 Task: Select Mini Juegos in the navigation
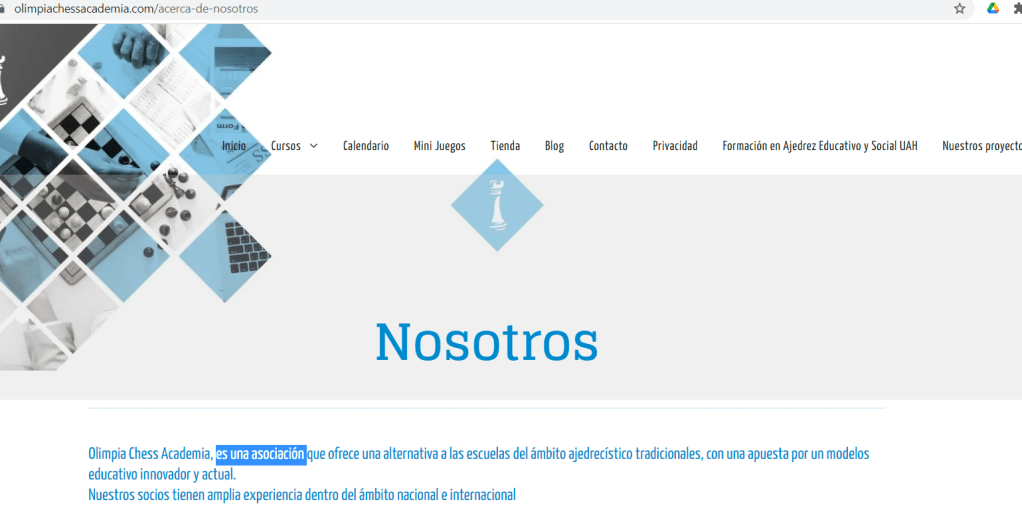click(439, 146)
